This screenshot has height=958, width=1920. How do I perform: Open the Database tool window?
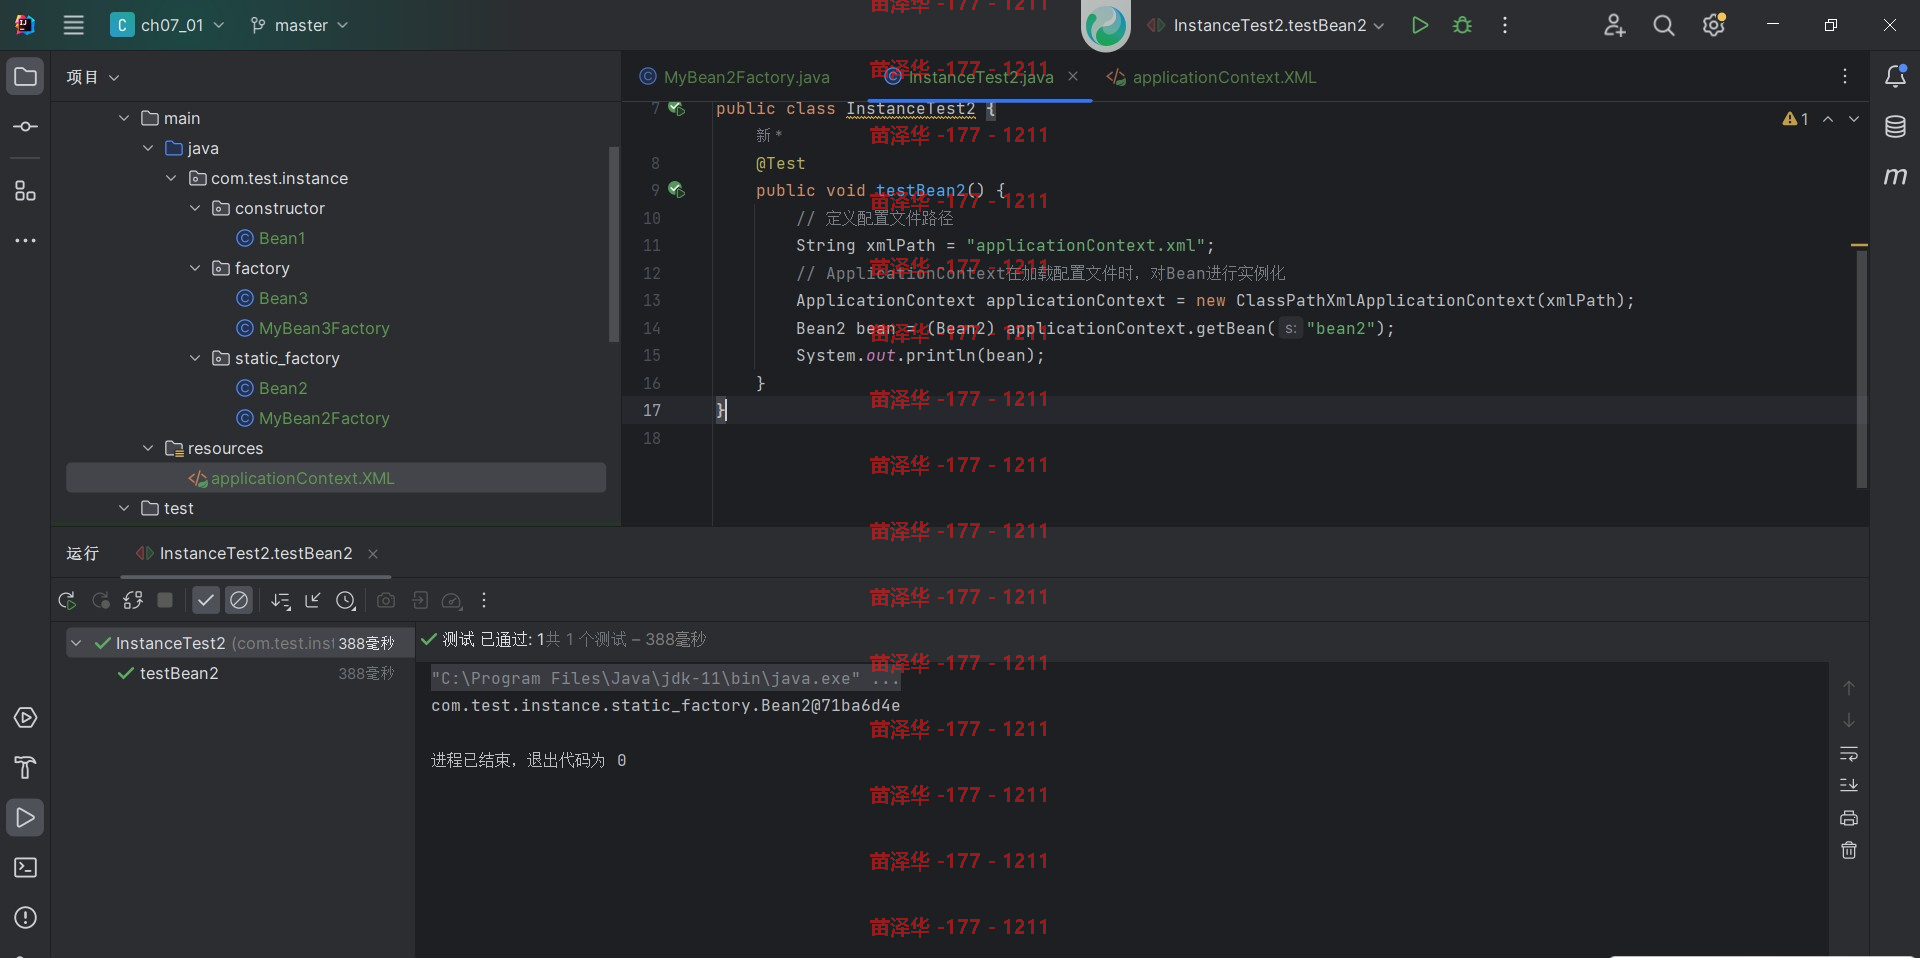click(x=1895, y=126)
